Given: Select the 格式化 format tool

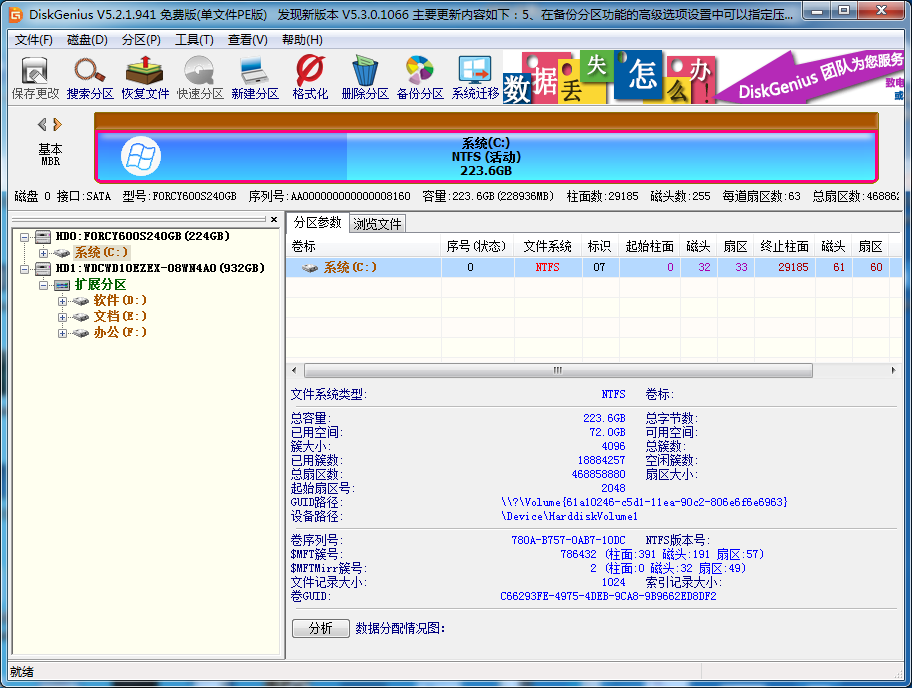Looking at the screenshot, I should click(x=310, y=77).
